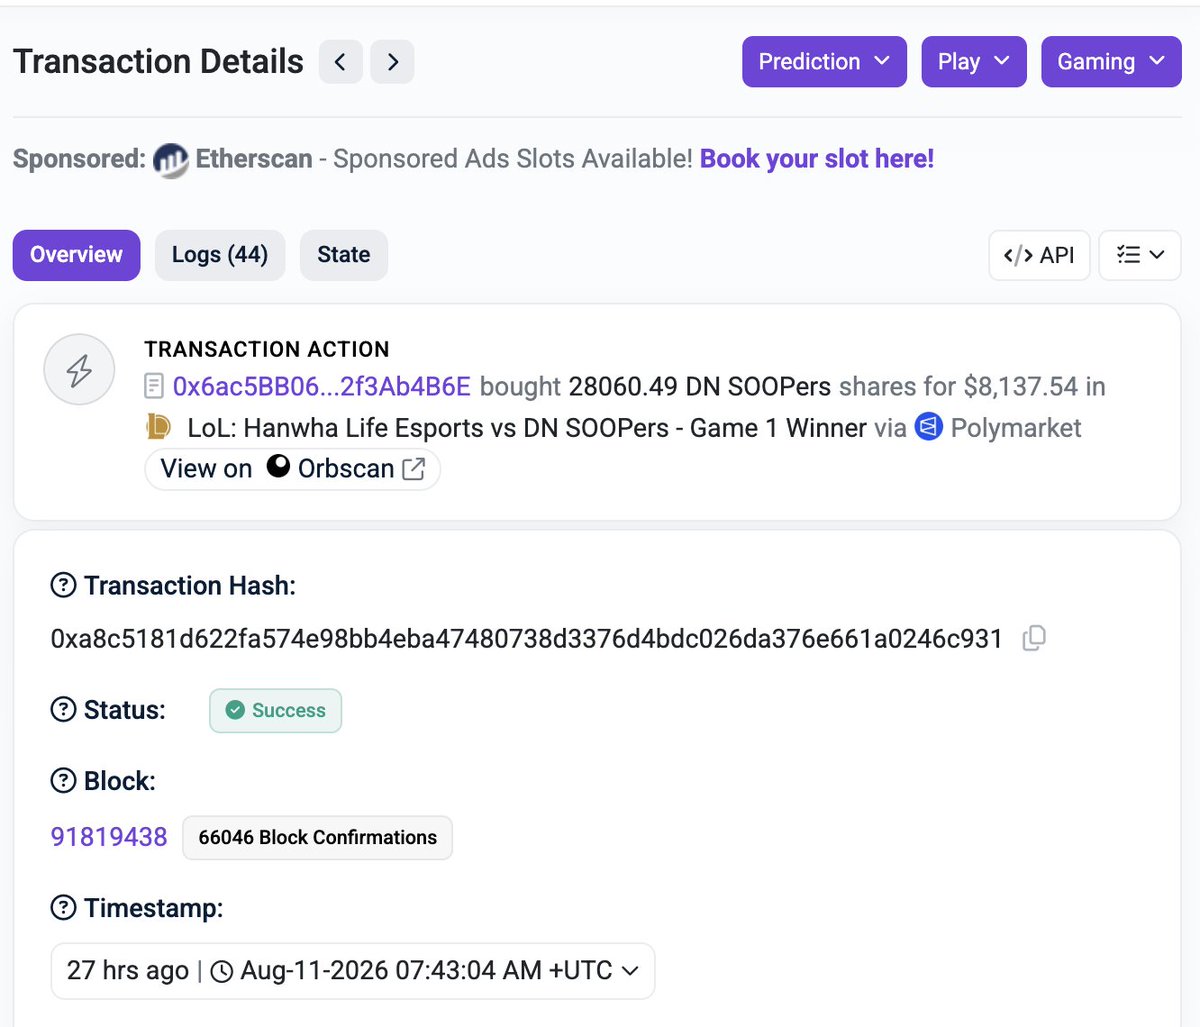This screenshot has width=1200, height=1027.
Task: Switch to Logs (44) tab
Action: pos(220,255)
